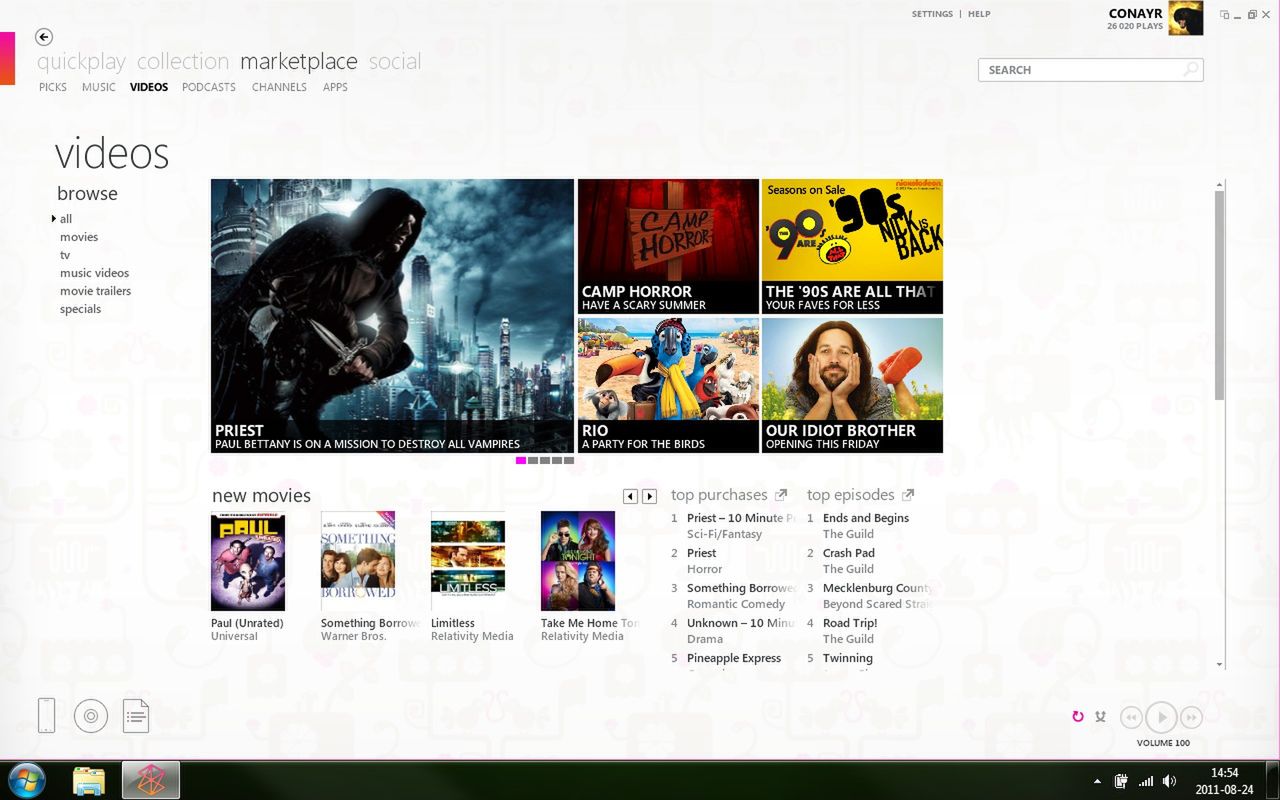Go back with the back arrow icon
This screenshot has height=800, width=1280.
tap(43, 37)
